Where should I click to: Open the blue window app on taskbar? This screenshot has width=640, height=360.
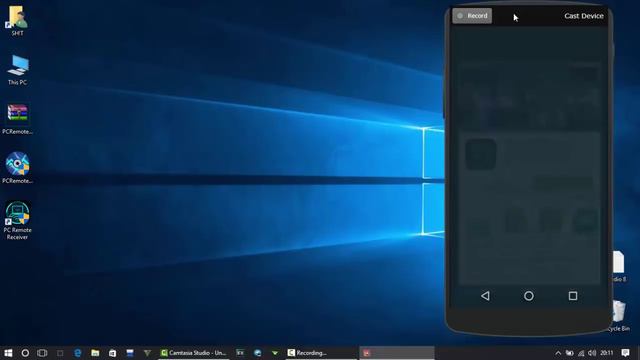(x=130, y=353)
